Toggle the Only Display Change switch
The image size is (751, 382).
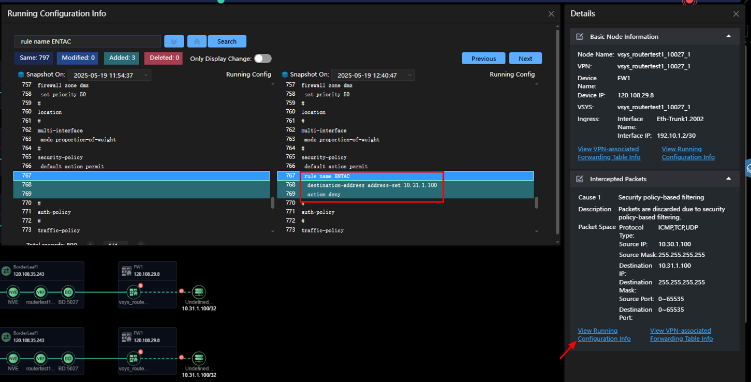coord(262,58)
